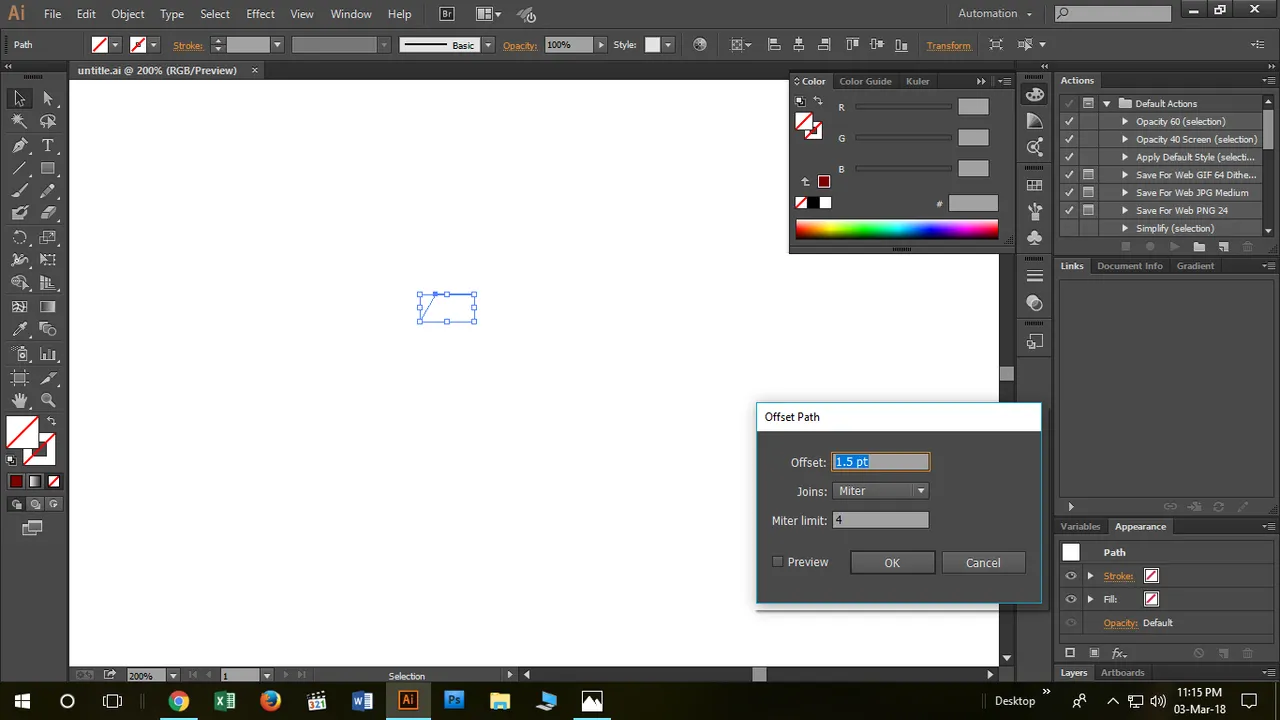This screenshot has width=1280, height=720.
Task: Select the Eyedropper tool
Action: 19,329
